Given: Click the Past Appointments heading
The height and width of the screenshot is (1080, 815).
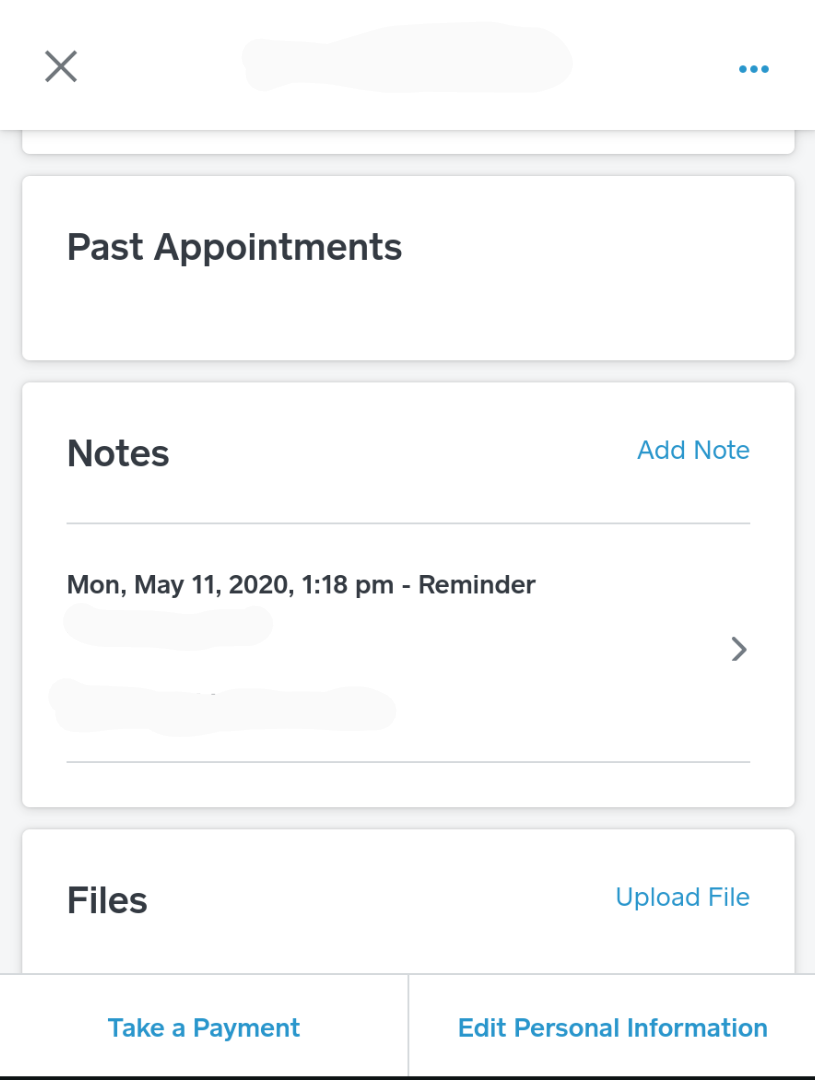Looking at the screenshot, I should (x=234, y=247).
